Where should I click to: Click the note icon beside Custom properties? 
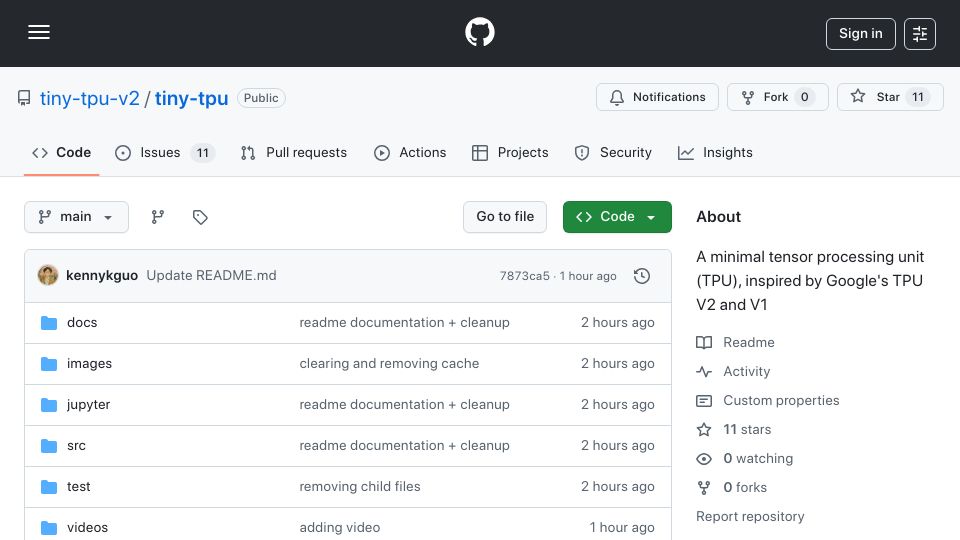point(704,400)
